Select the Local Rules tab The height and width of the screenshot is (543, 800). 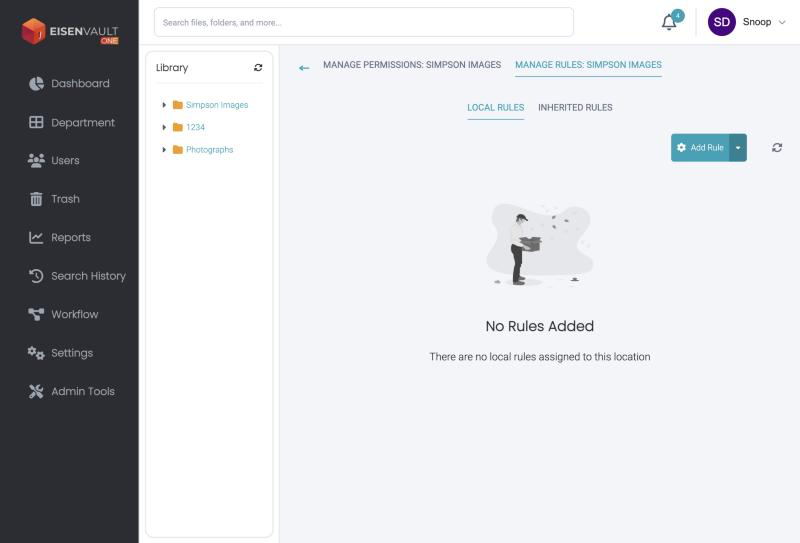coord(495,108)
